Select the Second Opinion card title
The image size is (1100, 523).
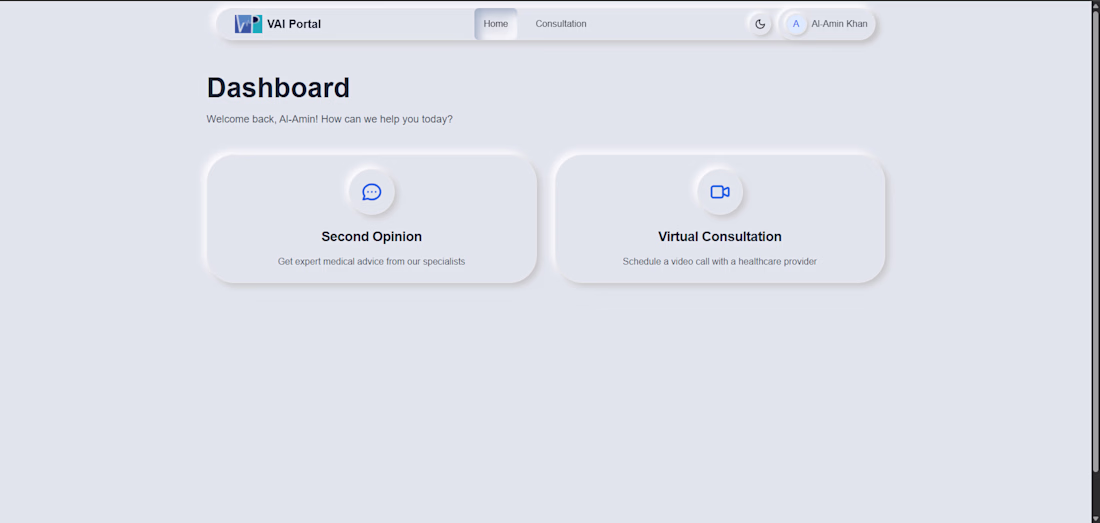point(371,237)
